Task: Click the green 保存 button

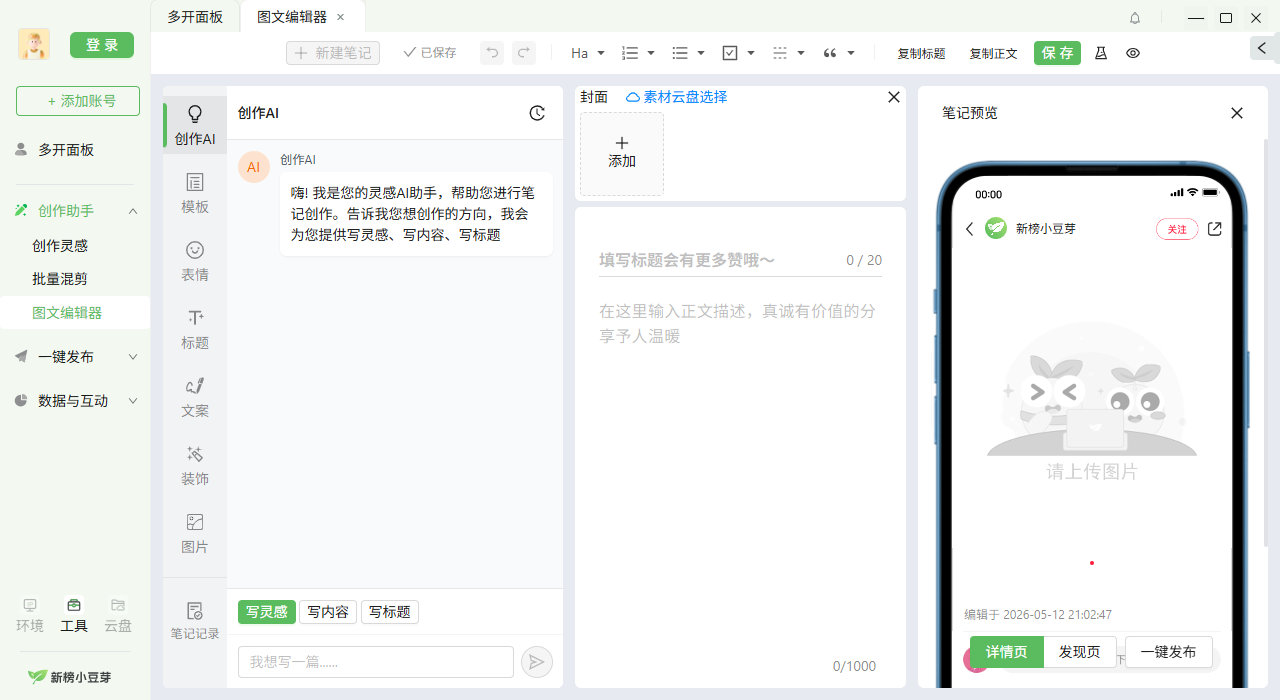Action: pos(1057,53)
